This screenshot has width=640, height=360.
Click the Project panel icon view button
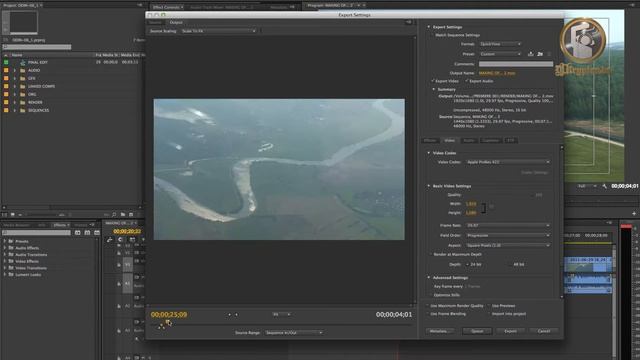pos(13,214)
